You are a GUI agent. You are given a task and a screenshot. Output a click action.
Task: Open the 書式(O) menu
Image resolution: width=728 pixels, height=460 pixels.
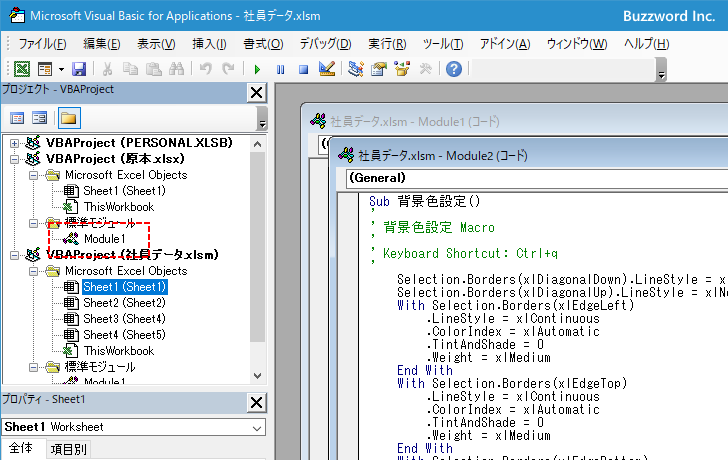(263, 44)
